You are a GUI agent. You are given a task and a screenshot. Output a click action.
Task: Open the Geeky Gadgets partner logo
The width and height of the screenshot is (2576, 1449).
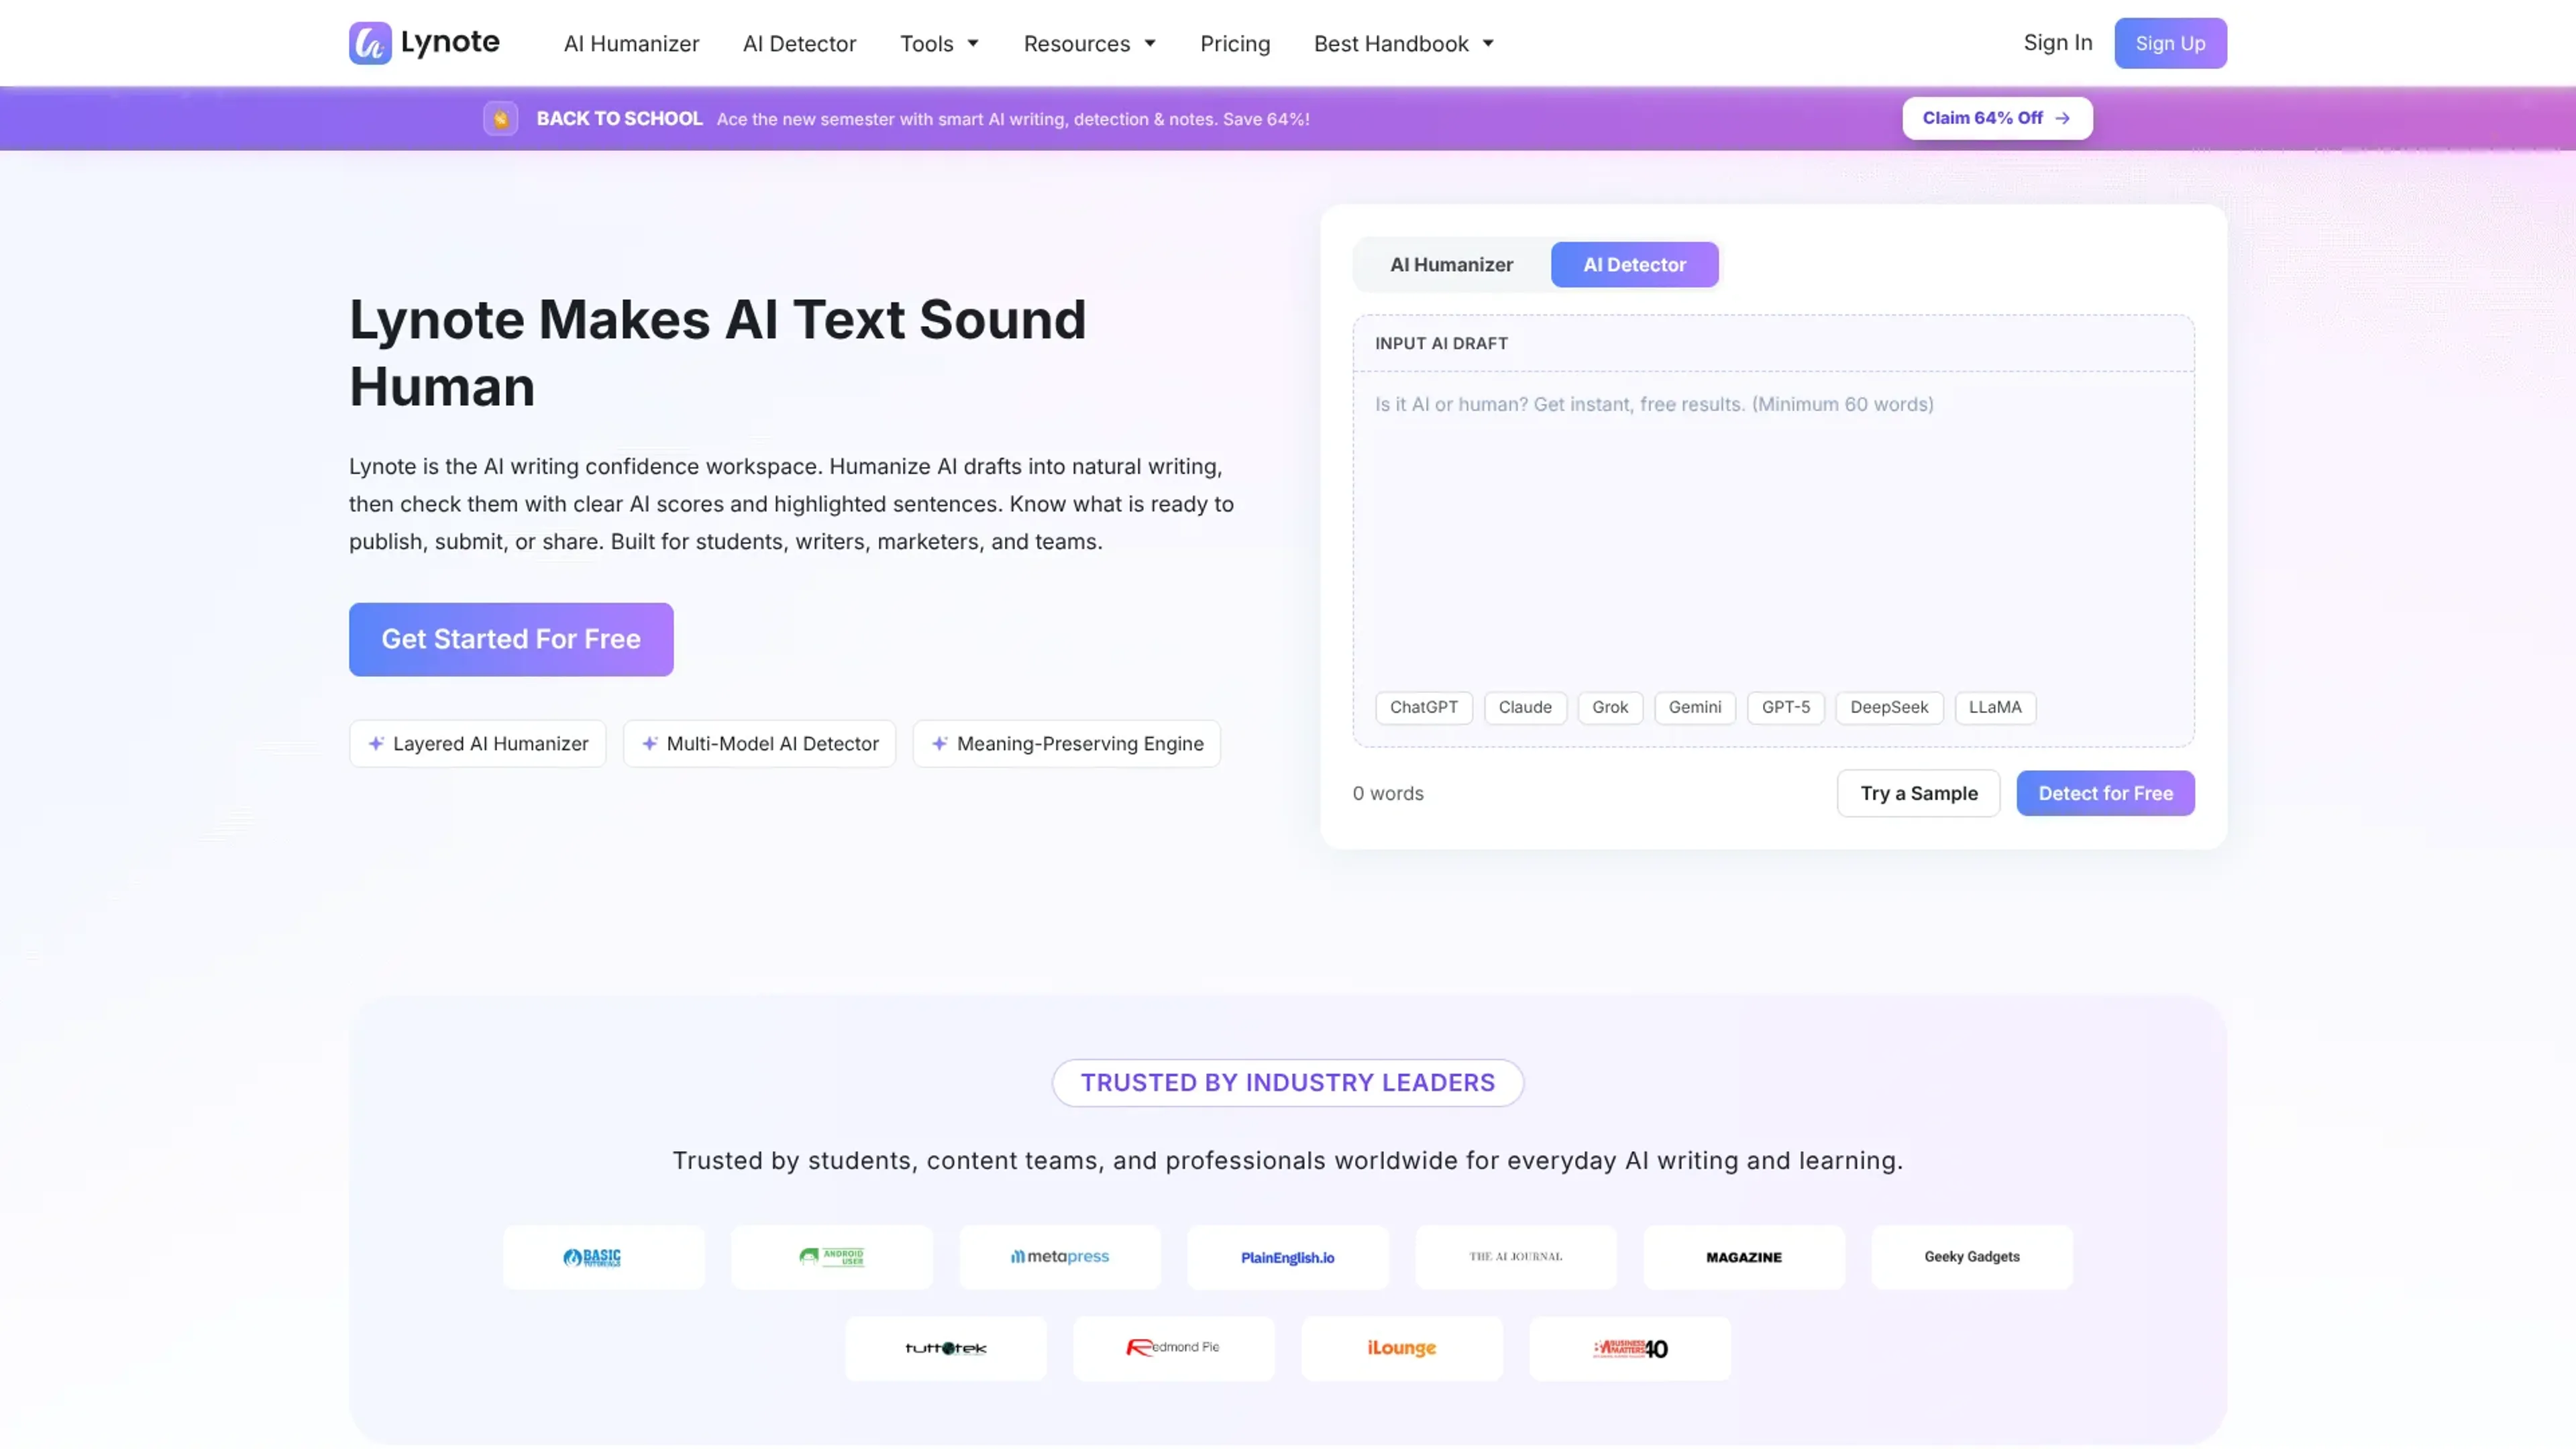click(1972, 1257)
